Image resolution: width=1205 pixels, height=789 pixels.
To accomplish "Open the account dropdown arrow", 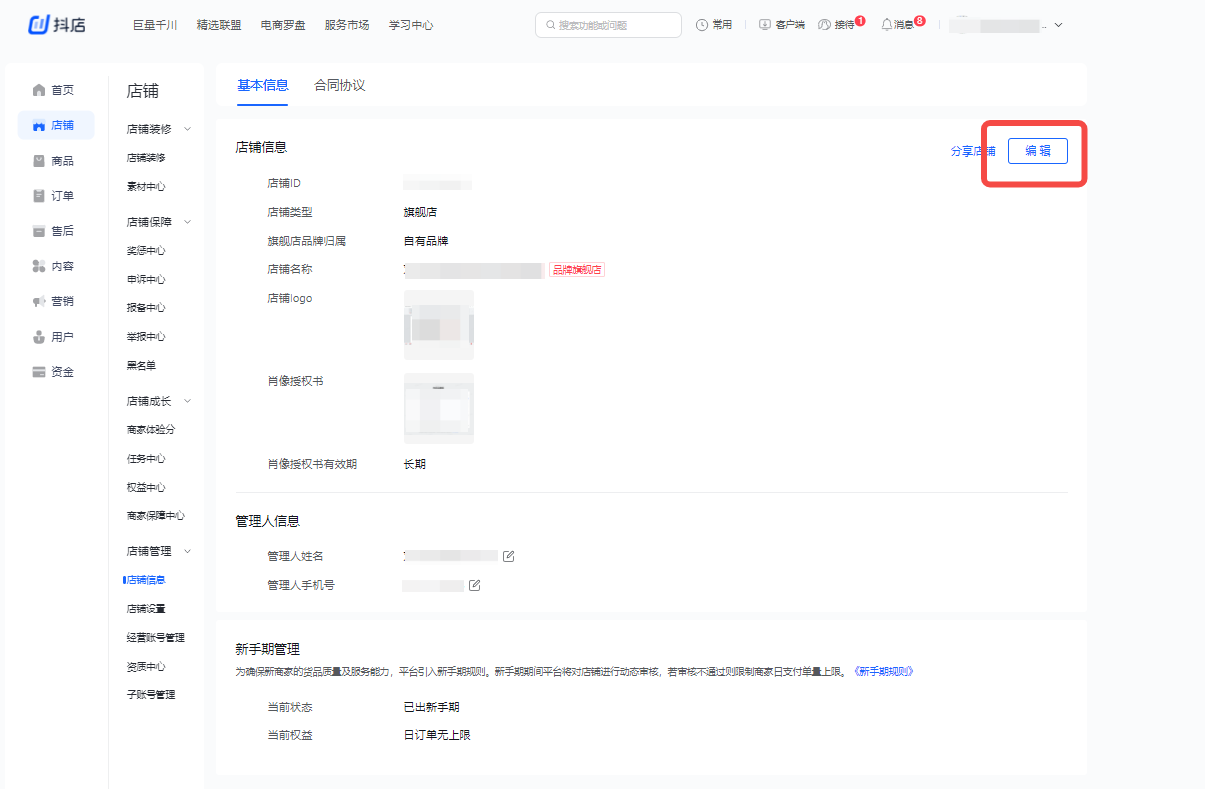I will [x=1059, y=25].
